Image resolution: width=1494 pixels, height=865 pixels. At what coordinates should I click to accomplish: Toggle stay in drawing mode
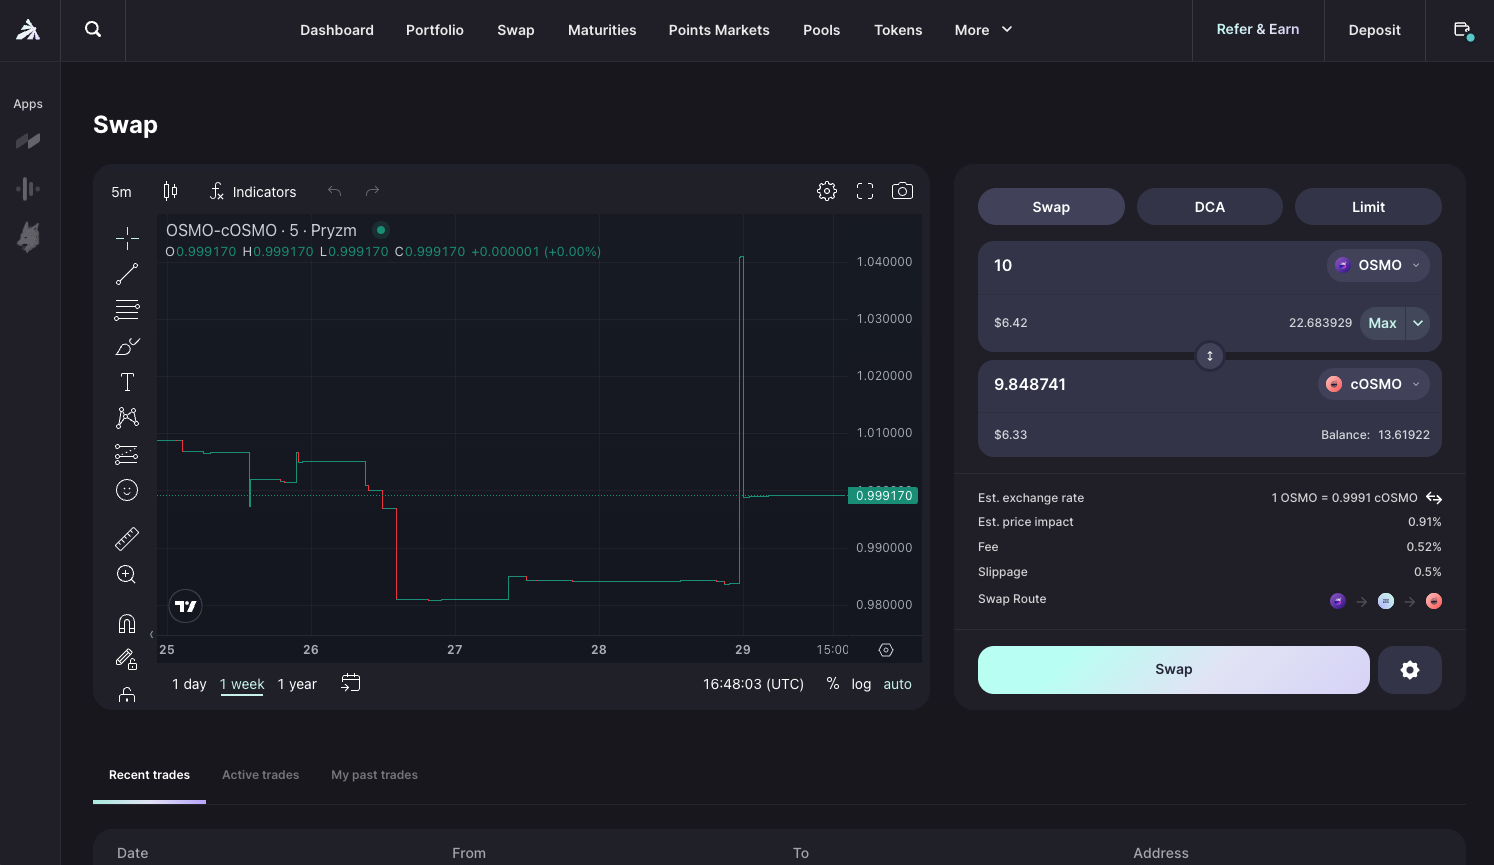click(127, 659)
